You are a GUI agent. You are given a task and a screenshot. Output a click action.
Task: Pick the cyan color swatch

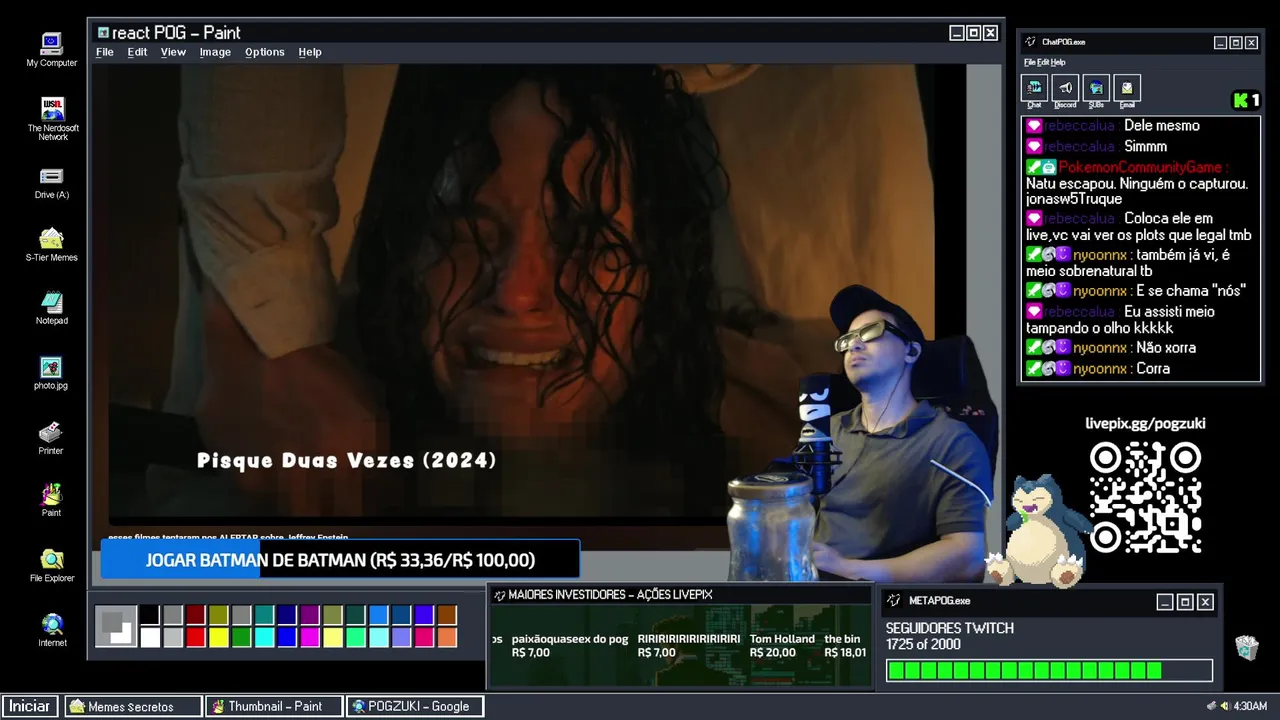click(x=264, y=637)
